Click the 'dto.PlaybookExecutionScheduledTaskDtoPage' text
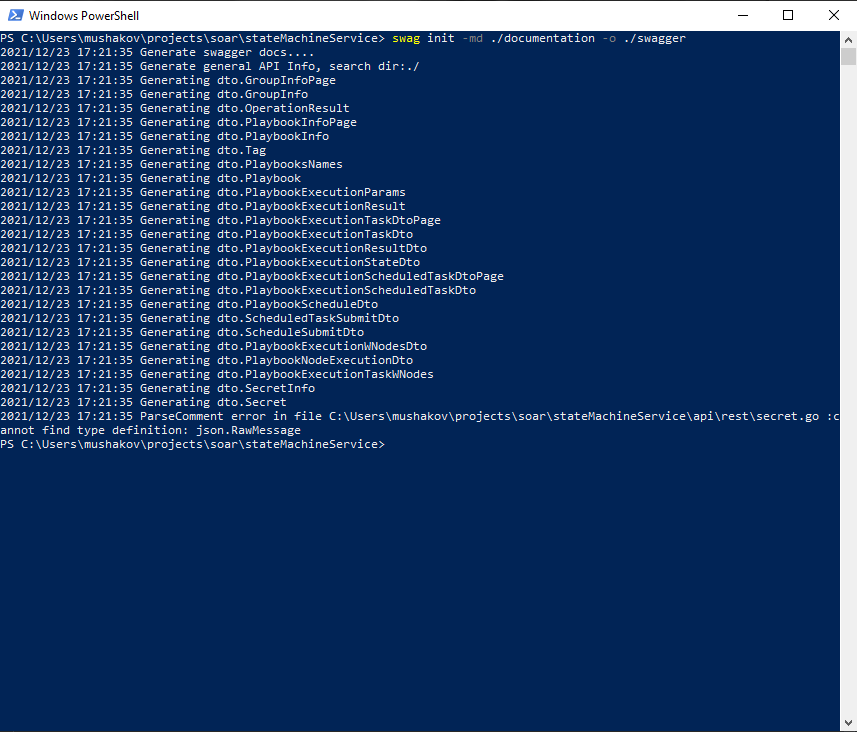This screenshot has width=857, height=732. pos(360,276)
